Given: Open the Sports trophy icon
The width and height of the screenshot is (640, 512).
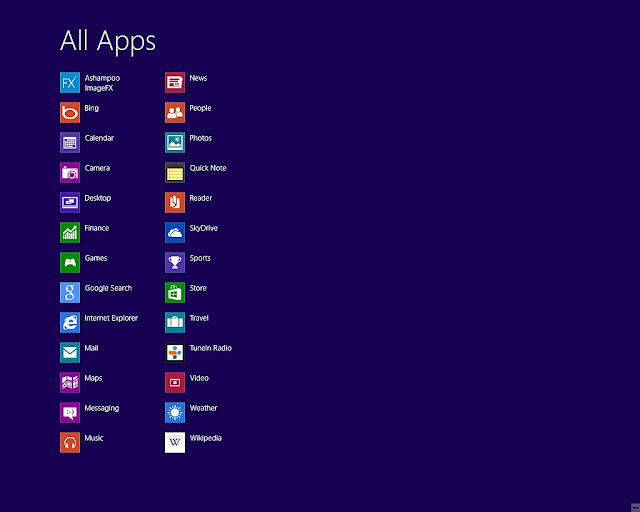Looking at the screenshot, I should [175, 263].
